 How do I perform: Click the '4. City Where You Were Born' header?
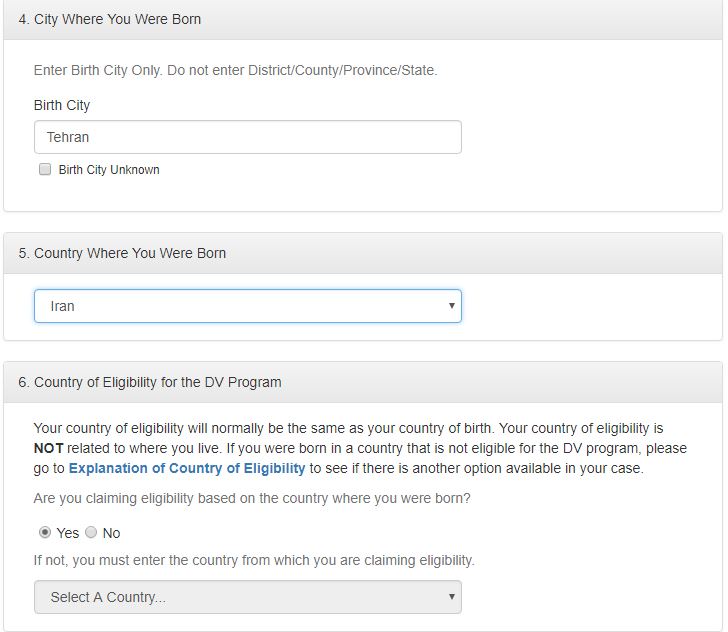click(x=110, y=19)
